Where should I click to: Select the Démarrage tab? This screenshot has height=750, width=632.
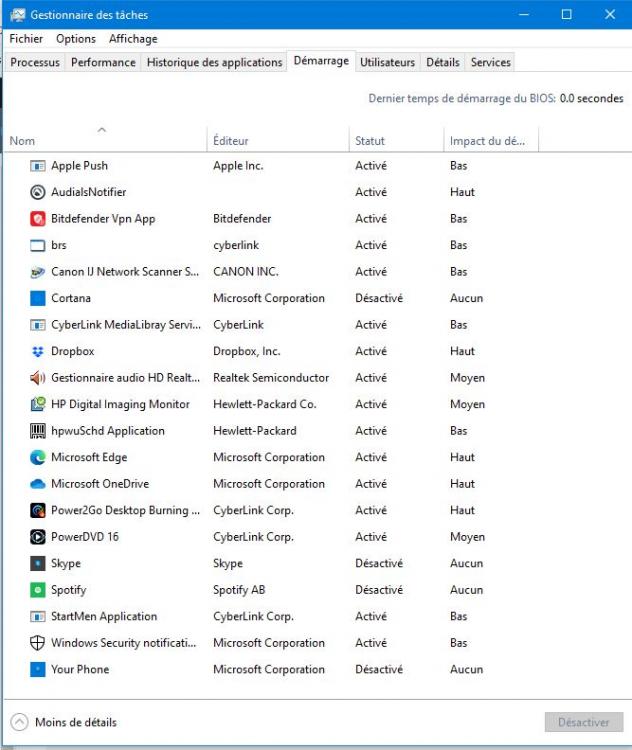(x=321, y=61)
